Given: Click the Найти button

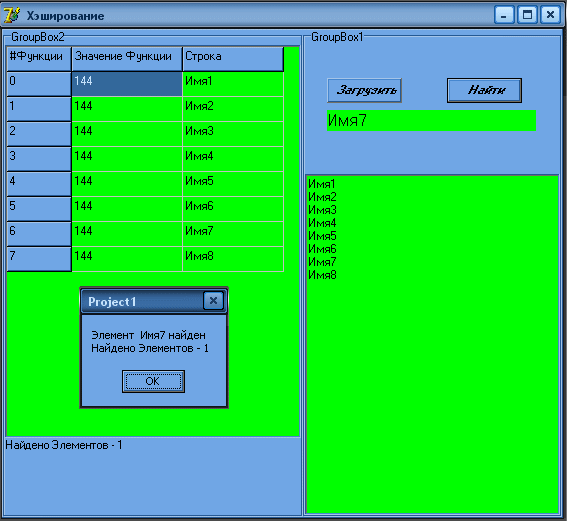Looking at the screenshot, I should point(484,90).
